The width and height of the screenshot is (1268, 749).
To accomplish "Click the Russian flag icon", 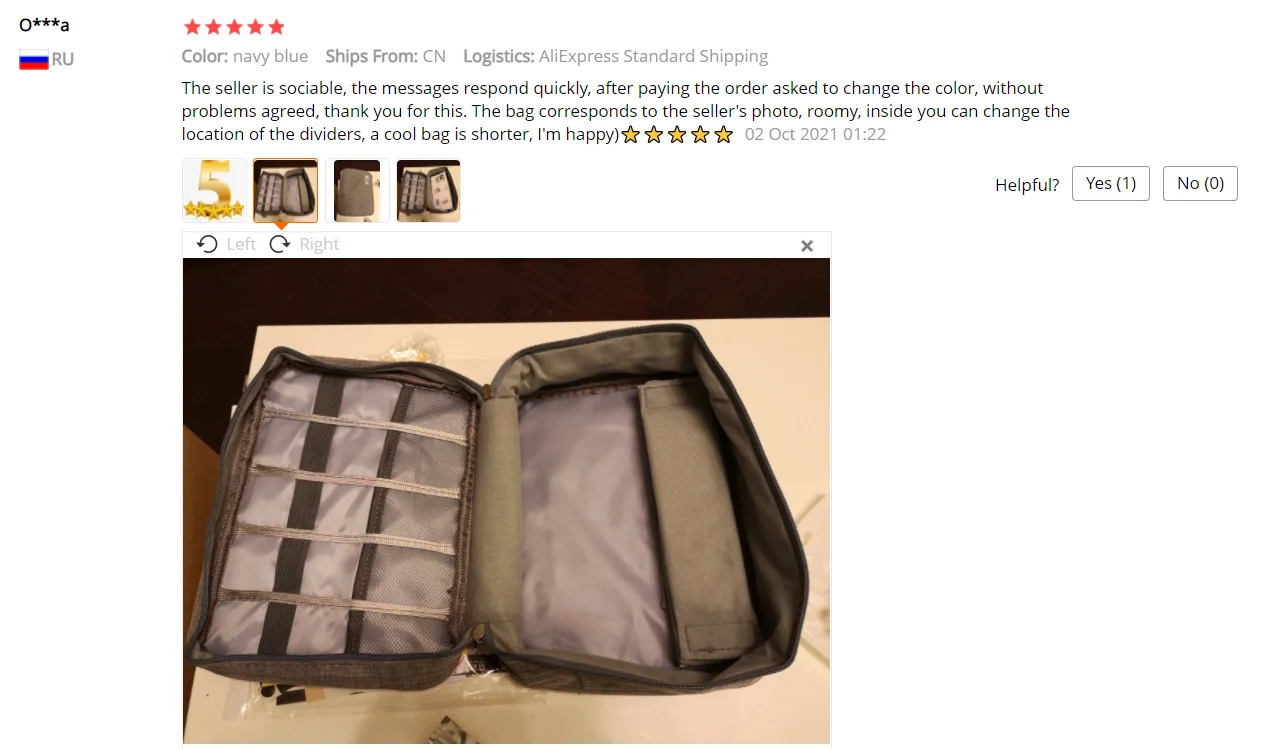I will point(34,60).
